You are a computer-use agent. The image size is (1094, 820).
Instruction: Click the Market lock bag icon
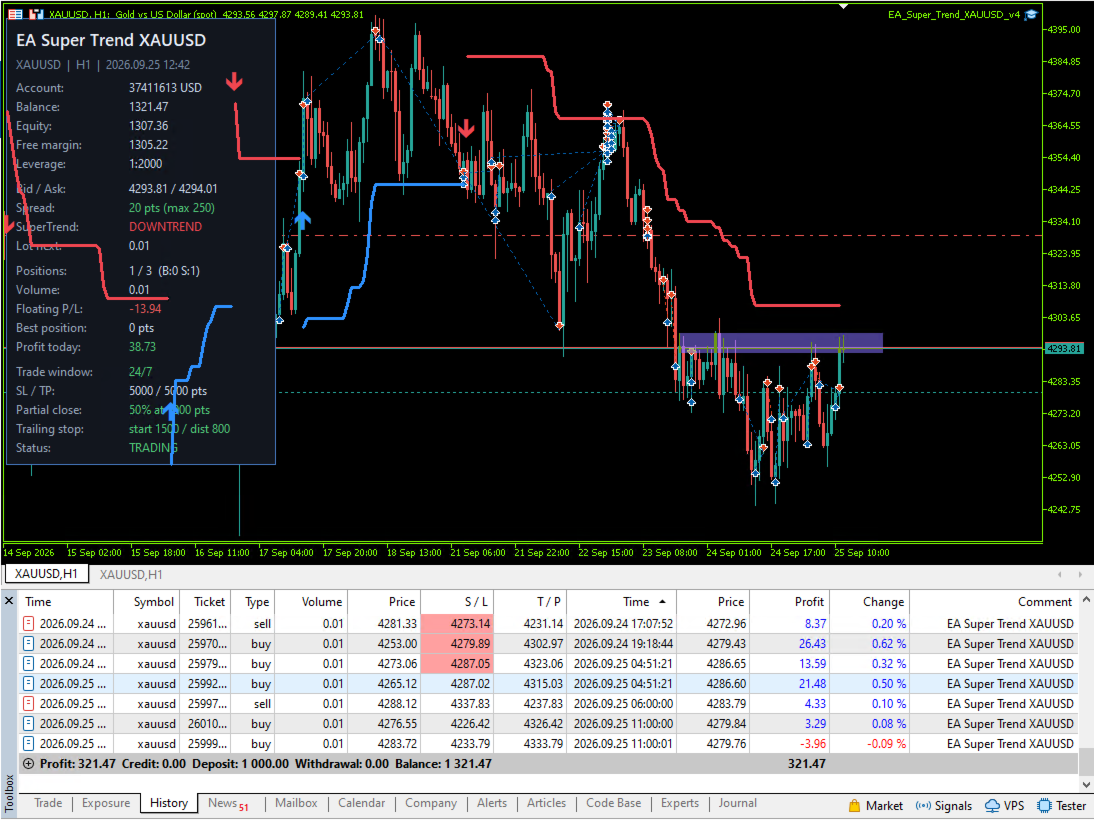(x=854, y=806)
